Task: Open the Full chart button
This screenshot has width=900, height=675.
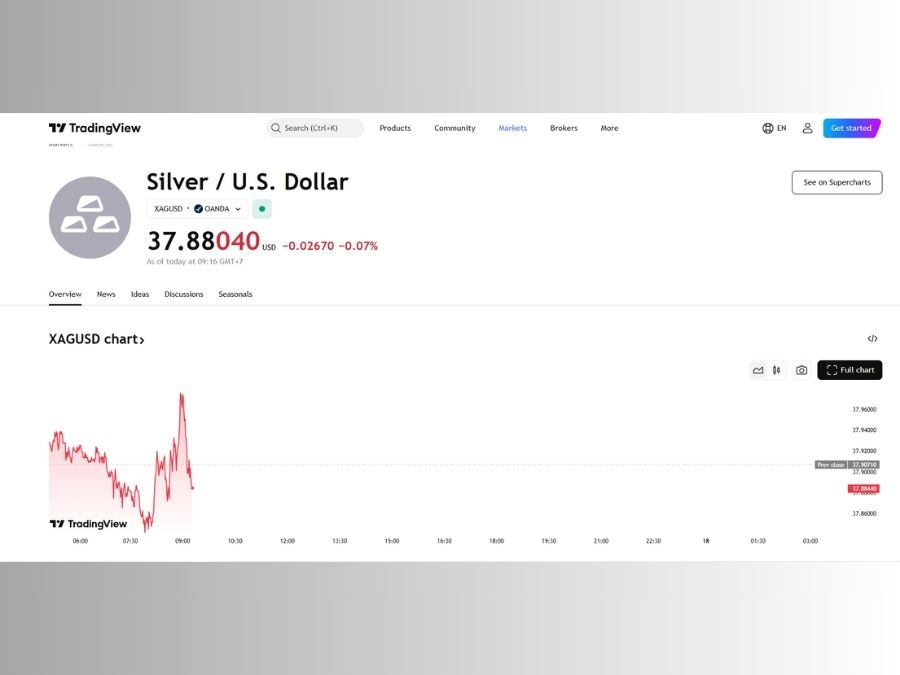Action: pos(849,370)
